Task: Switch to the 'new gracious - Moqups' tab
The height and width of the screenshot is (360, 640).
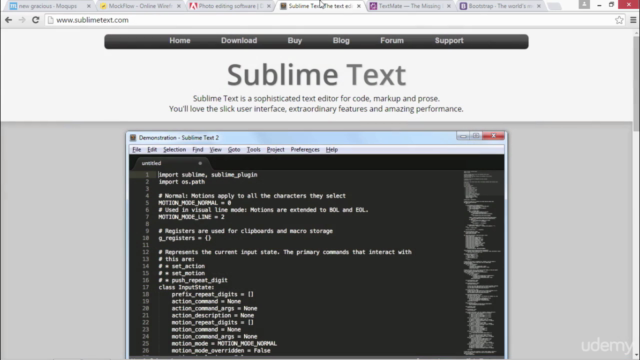Action: [x=48, y=6]
